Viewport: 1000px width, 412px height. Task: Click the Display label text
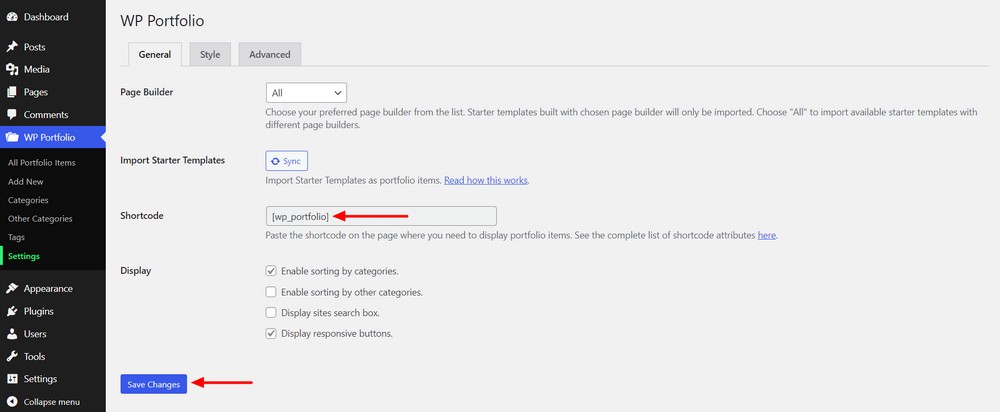tap(136, 271)
